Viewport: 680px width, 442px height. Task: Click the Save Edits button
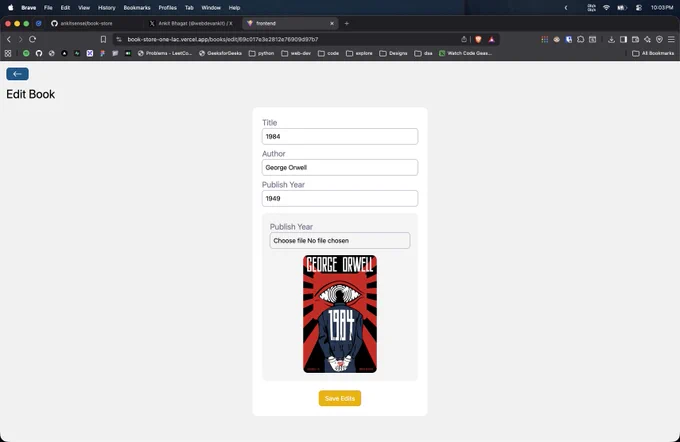(340, 398)
